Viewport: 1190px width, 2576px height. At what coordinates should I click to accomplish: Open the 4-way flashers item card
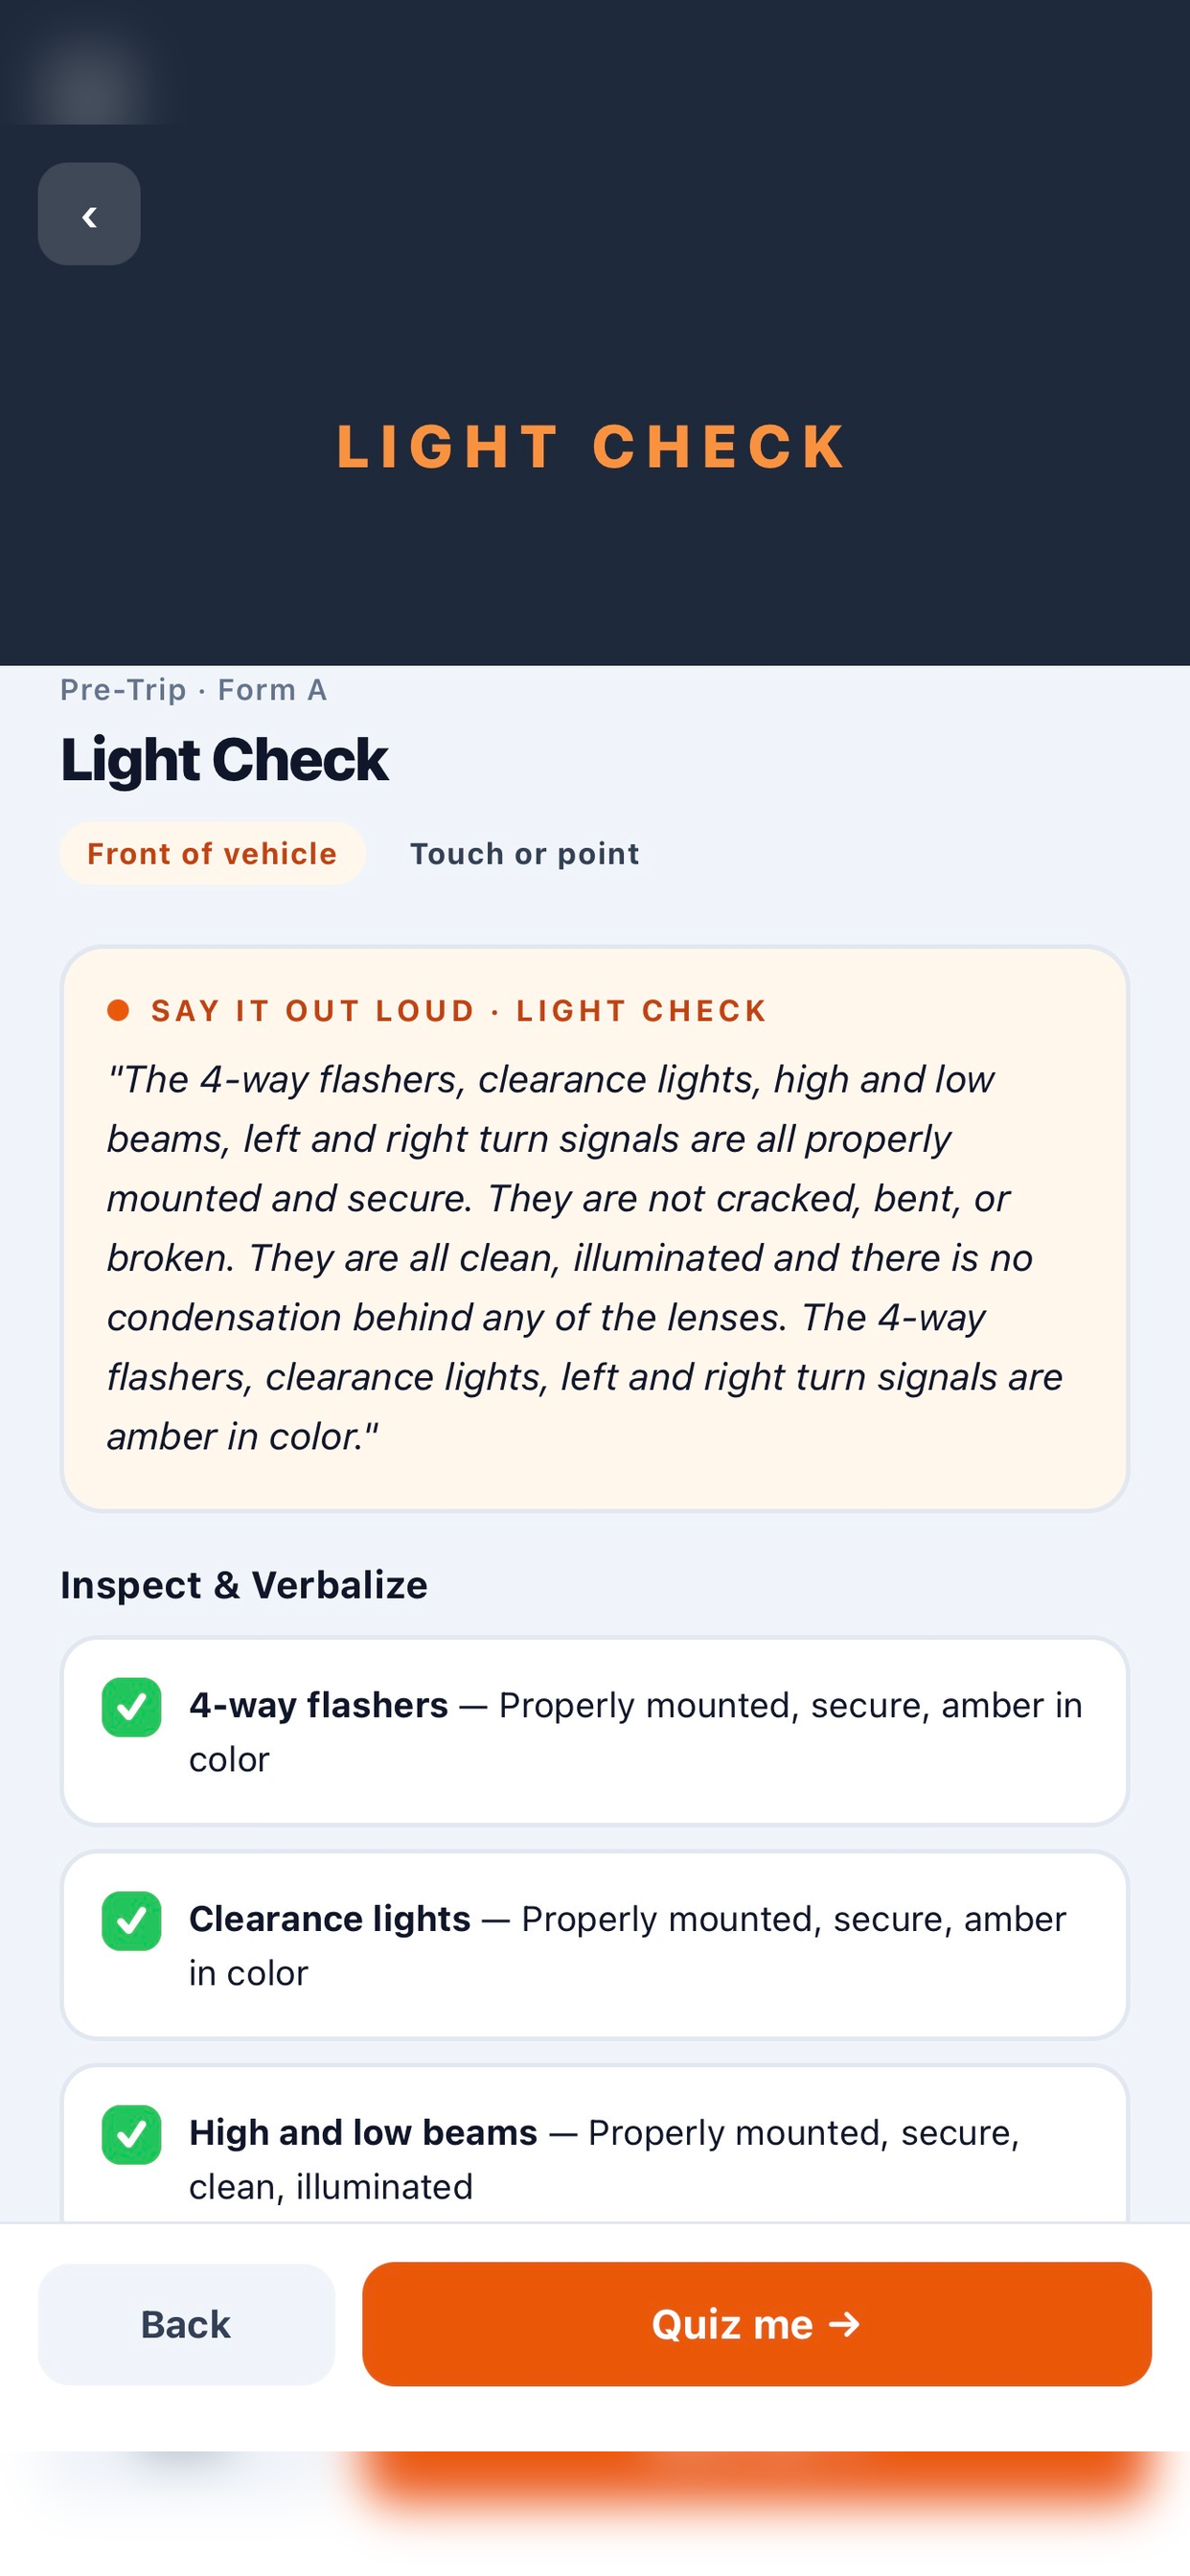click(x=595, y=1731)
